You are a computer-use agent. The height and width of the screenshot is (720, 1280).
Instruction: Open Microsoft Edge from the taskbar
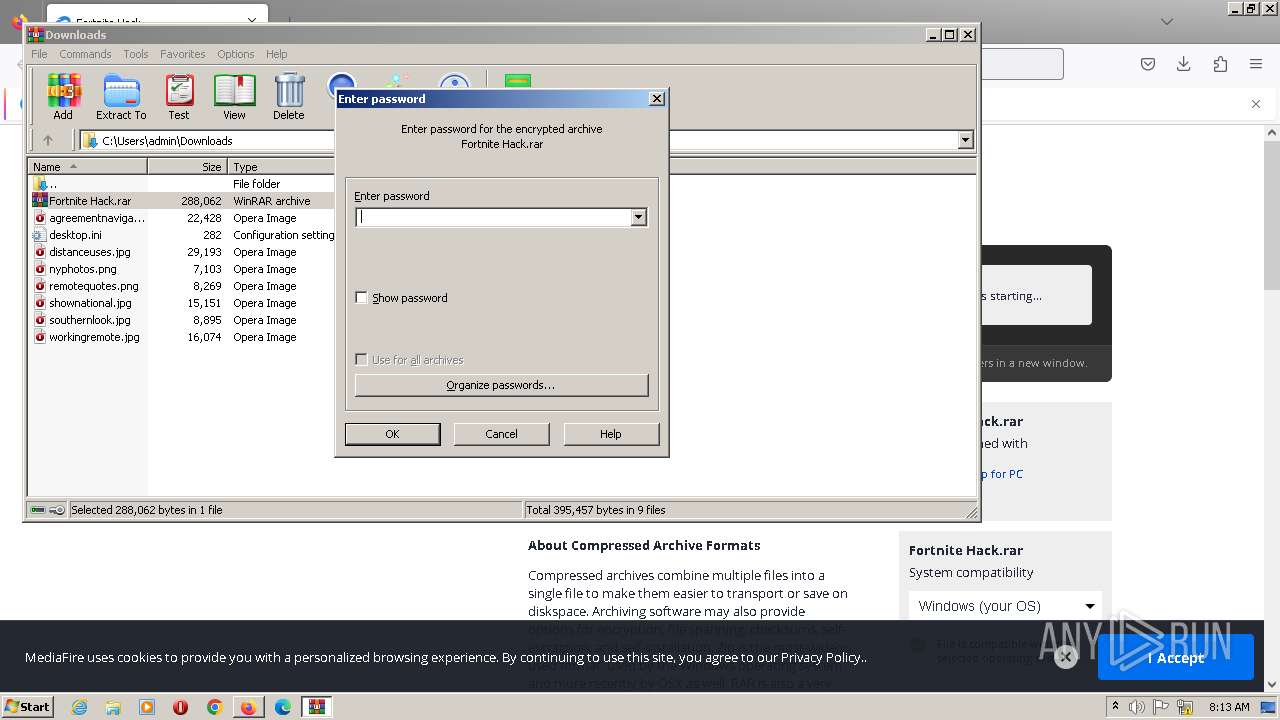coord(283,707)
